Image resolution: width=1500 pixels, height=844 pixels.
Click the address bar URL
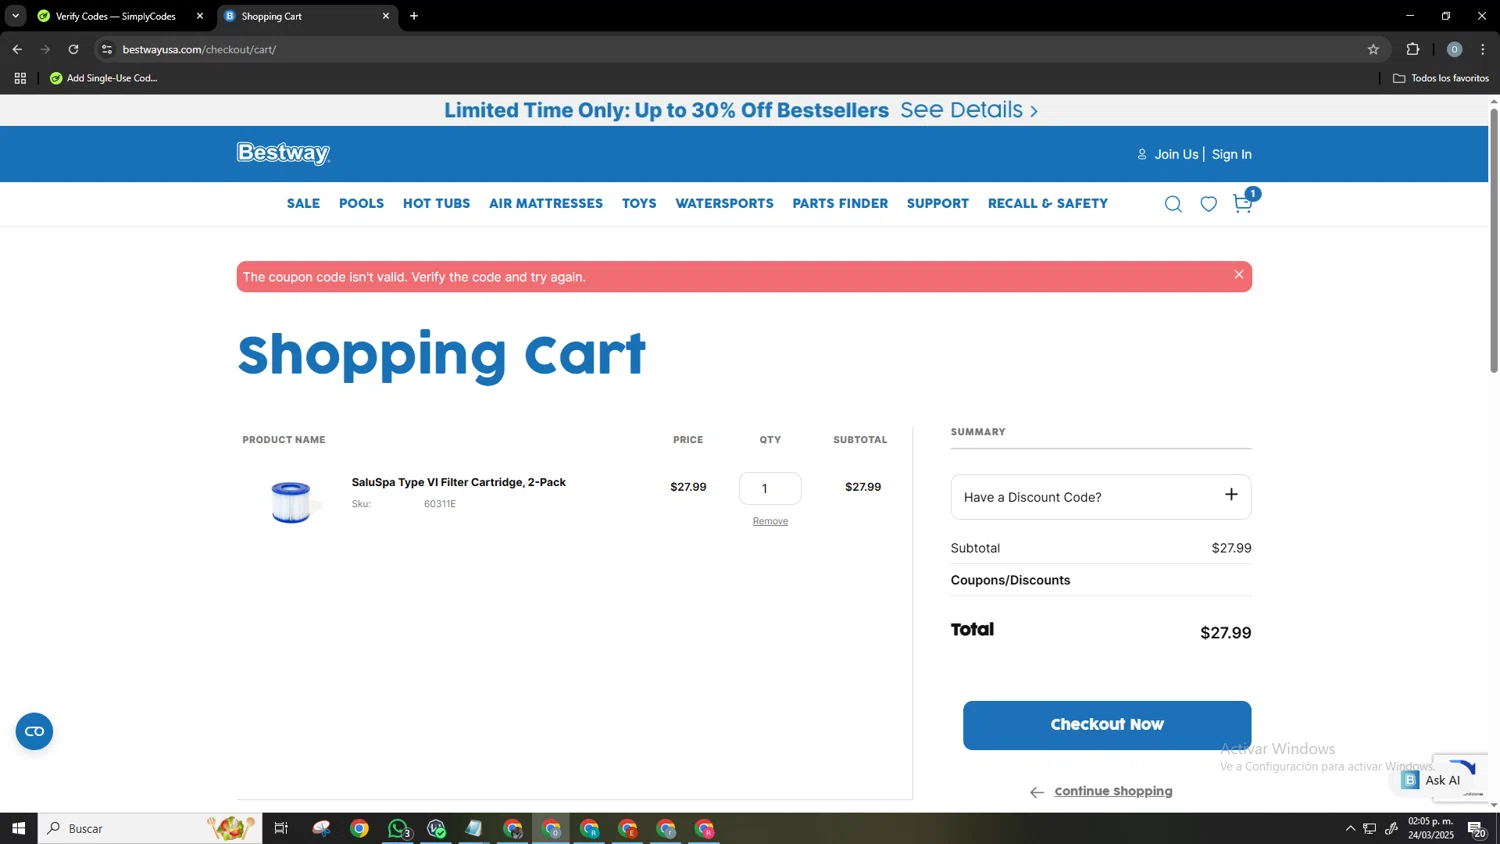[199, 49]
